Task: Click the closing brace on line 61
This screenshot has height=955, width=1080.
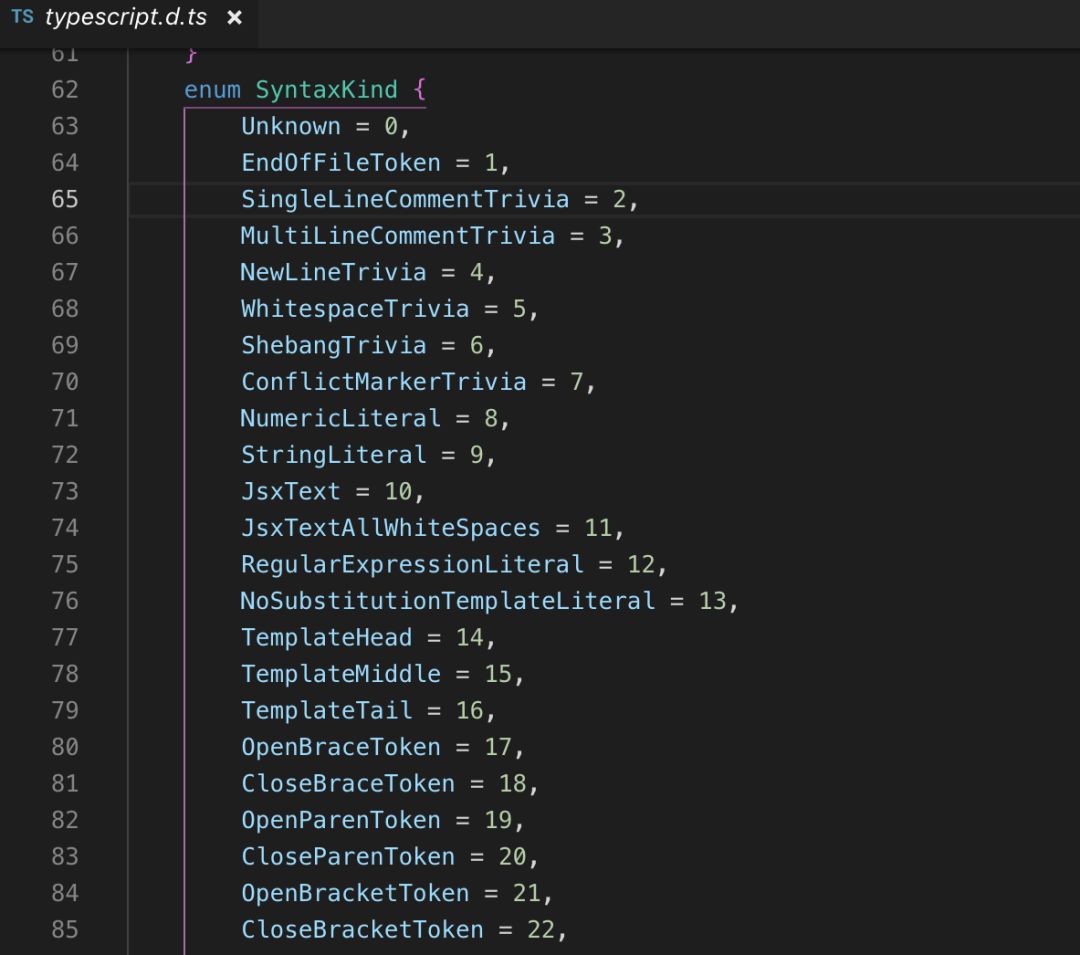Action: 192,54
